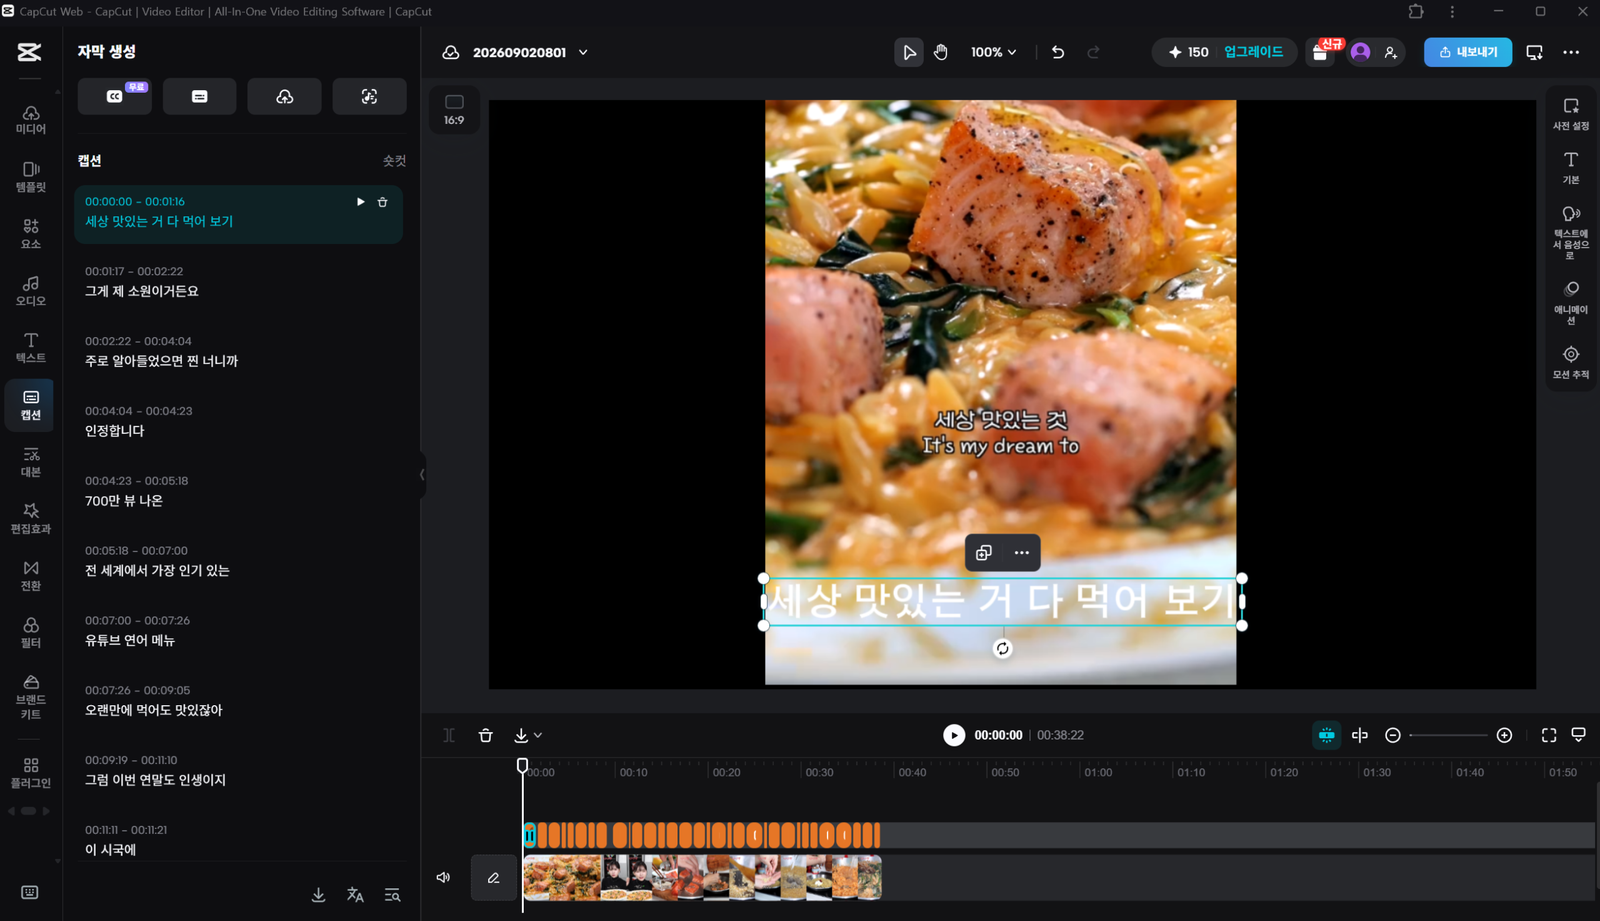Viewport: 1600px width, 921px height.
Task: Play the first caption segment
Action: point(360,202)
